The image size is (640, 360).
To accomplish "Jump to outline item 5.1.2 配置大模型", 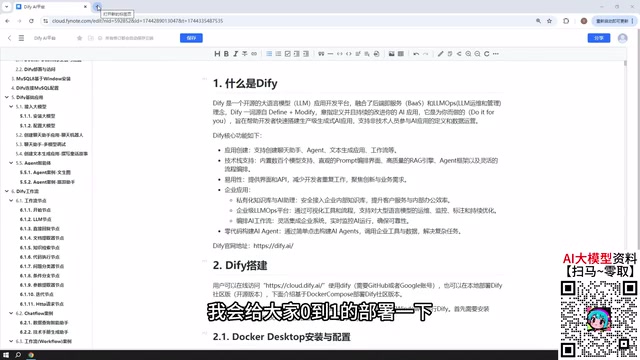I will coord(37,126).
